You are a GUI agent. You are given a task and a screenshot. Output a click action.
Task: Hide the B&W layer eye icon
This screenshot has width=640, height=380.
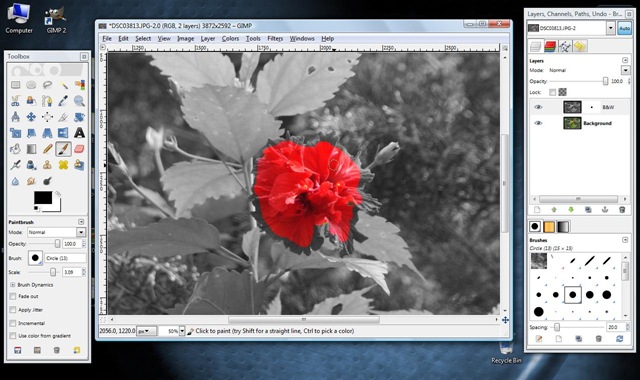[538, 107]
